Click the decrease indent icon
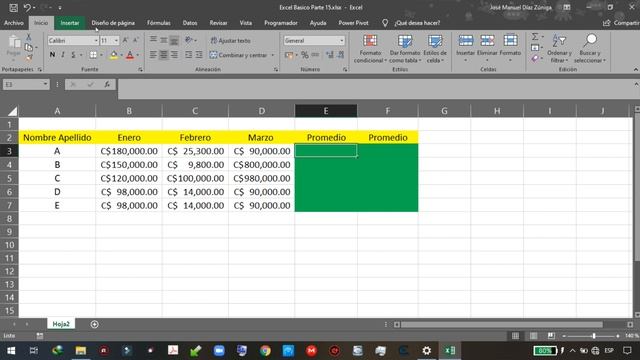This screenshot has width=640, height=360. 189,55
